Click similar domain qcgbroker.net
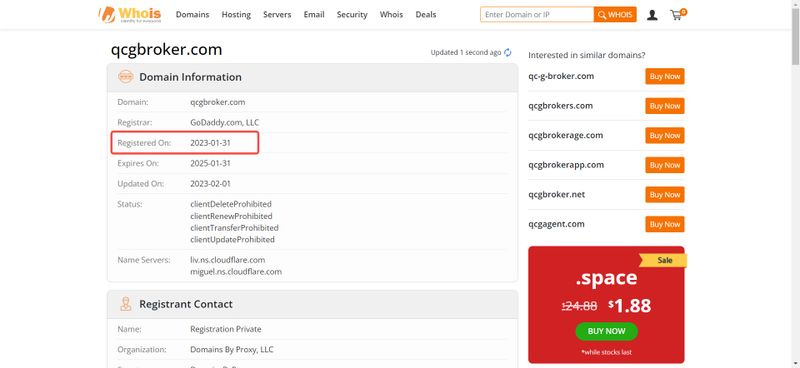Screen dimensions: 800x368 pyautogui.click(x=557, y=194)
